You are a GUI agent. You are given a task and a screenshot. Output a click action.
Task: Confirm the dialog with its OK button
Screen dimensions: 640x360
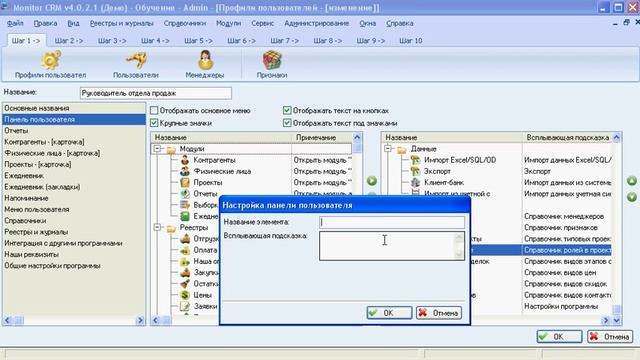point(389,313)
